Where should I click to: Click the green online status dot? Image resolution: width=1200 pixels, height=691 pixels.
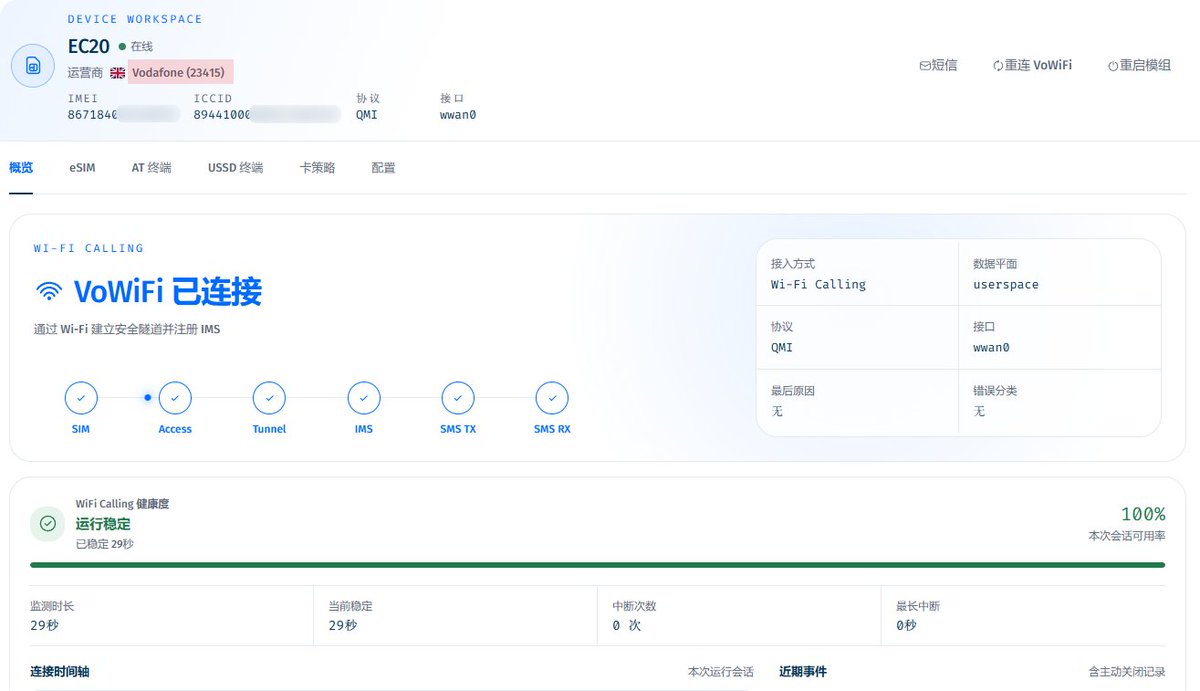coord(122,46)
